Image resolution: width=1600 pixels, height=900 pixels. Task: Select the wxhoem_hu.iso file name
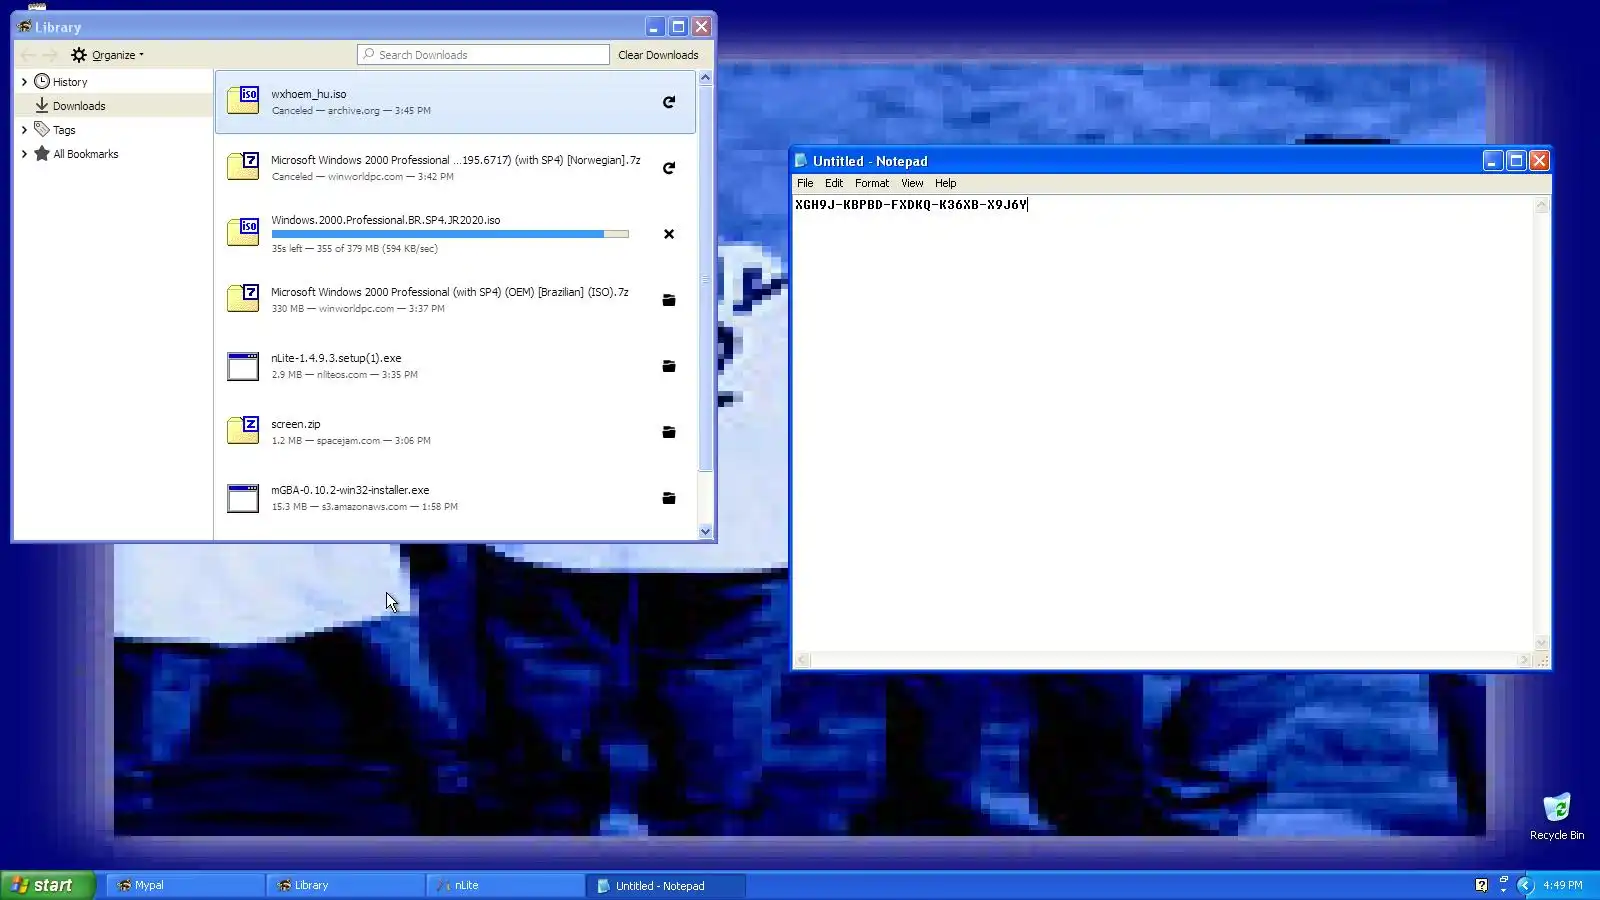309,94
